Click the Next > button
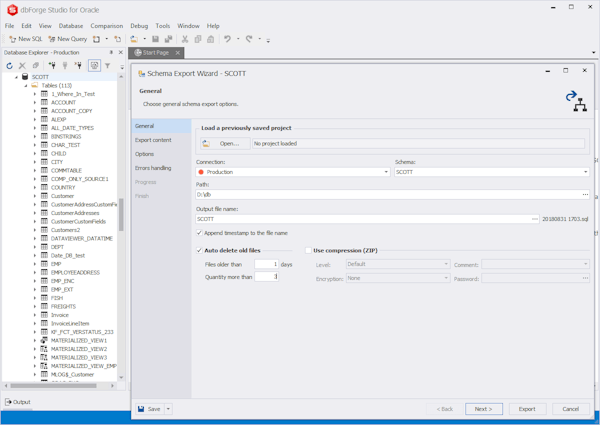This screenshot has width=600, height=425. point(484,409)
